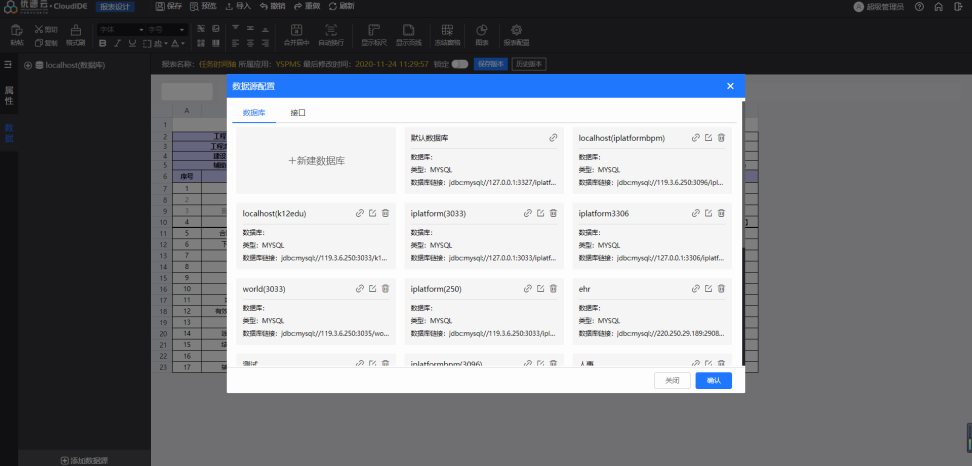Toggle italic formatting button
This screenshot has width=972, height=466.
117,43
